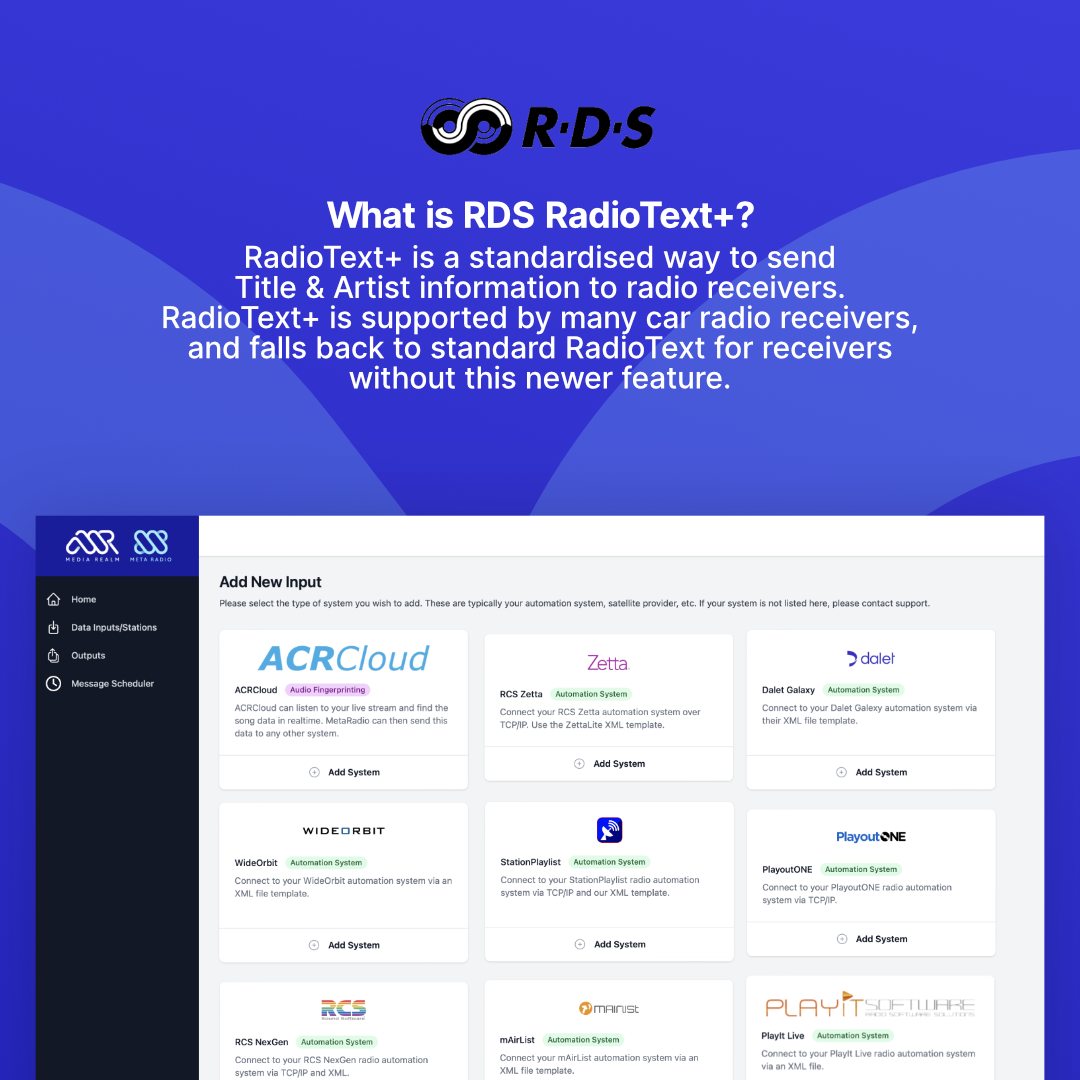Click the 'Dalet Galaxy' card title
Image resolution: width=1080 pixels, height=1080 pixels.
pyautogui.click(x=788, y=690)
